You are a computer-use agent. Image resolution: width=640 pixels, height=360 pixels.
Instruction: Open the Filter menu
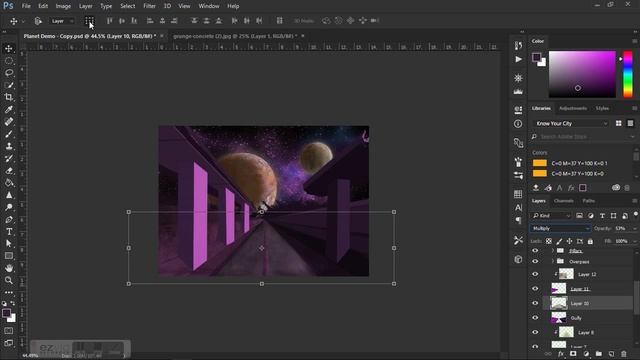tap(149, 6)
